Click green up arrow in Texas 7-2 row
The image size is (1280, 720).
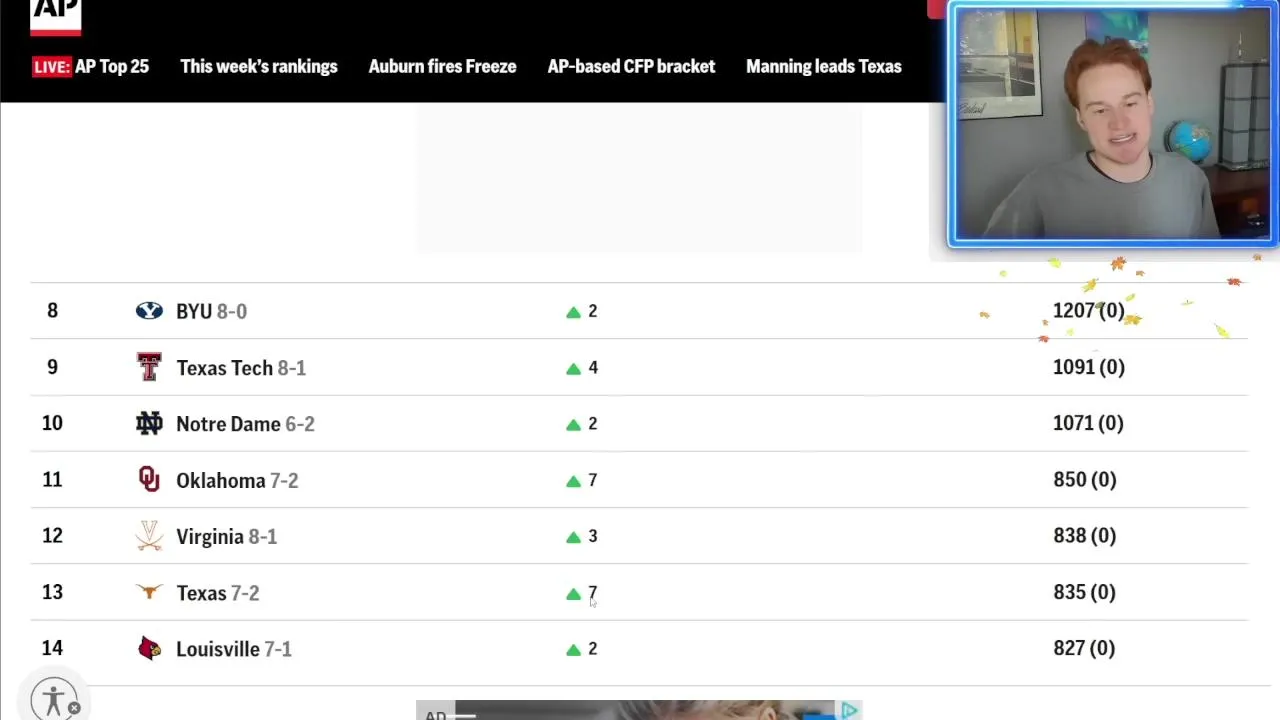[573, 593]
